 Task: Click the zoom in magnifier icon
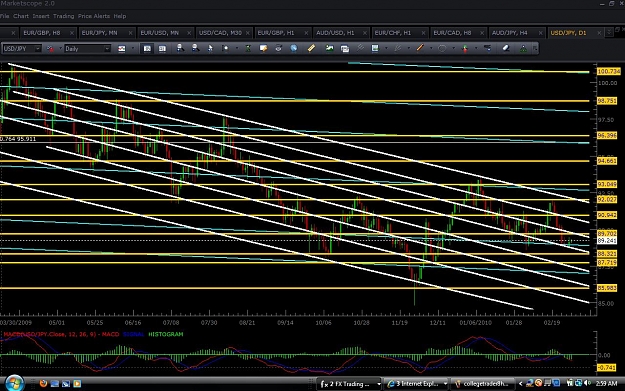point(180,48)
